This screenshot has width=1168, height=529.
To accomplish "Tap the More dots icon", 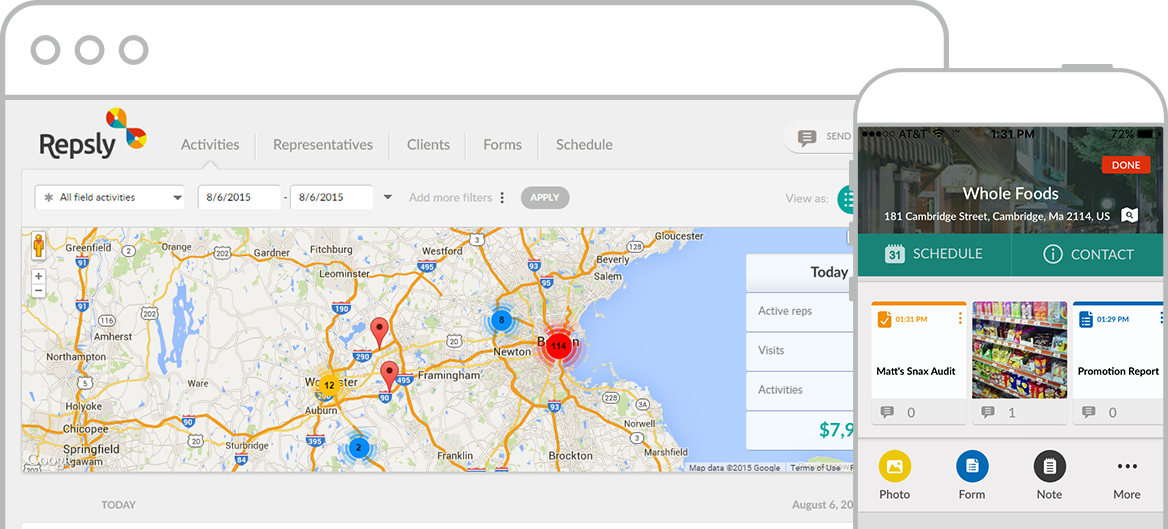I will tap(1127, 466).
